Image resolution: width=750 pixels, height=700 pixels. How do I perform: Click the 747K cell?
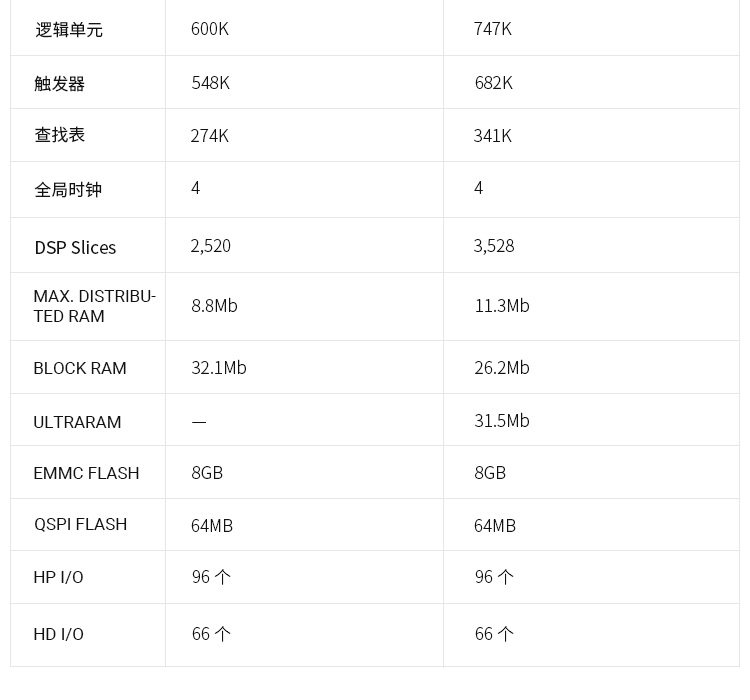[493, 29]
